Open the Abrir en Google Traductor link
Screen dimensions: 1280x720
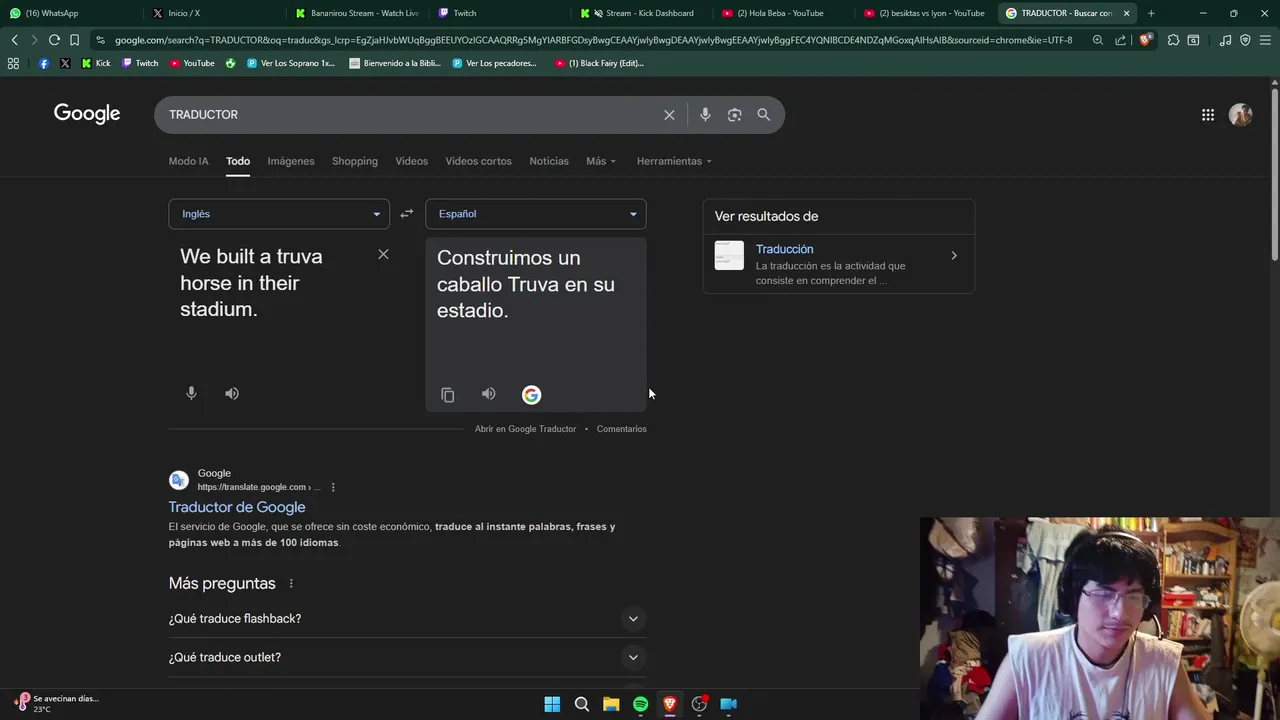tap(525, 429)
